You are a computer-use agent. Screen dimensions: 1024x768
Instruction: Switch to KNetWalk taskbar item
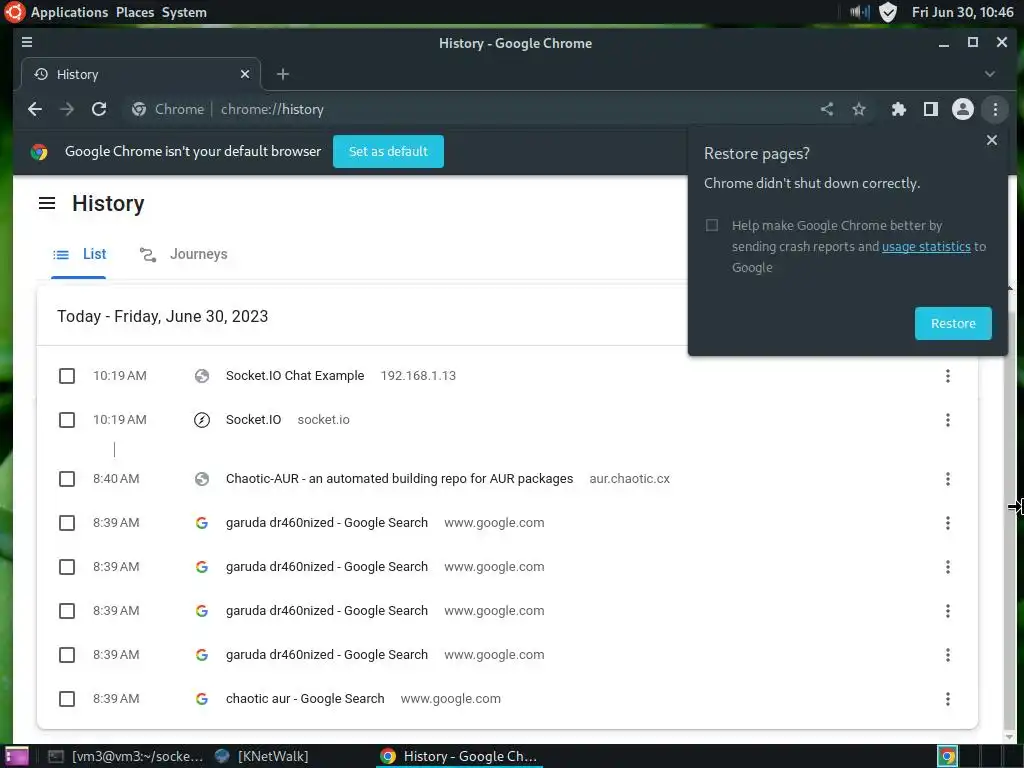coord(263,756)
